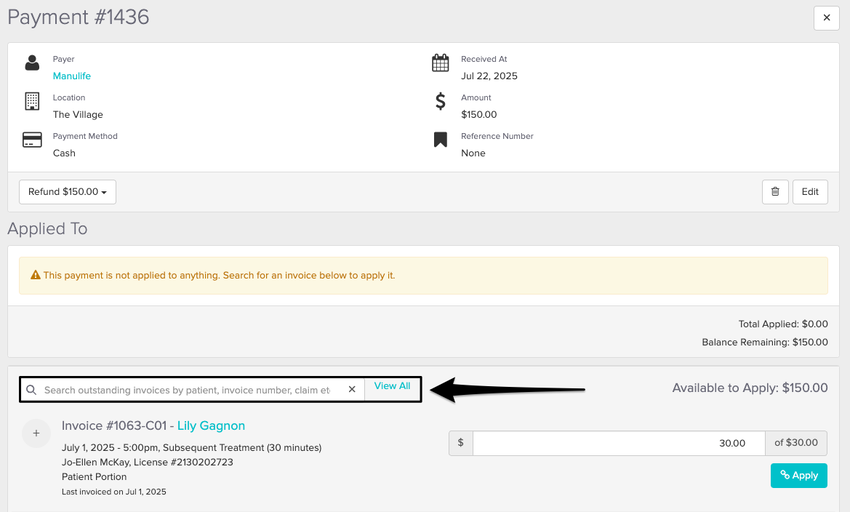The height and width of the screenshot is (512, 850).
Task: Click the Applied To heading
Action: point(47,229)
